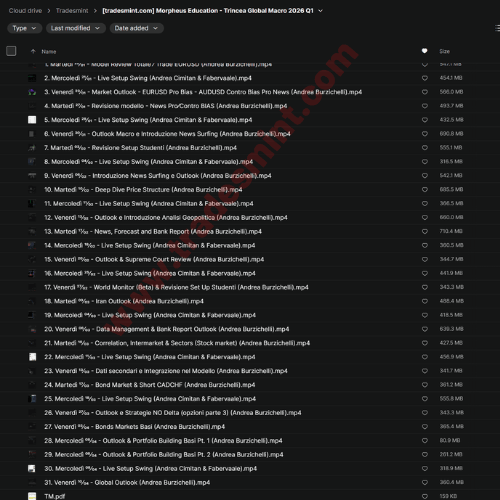Click heart for '10. Martedì Deep Dive Price Structure'
The image size is (500, 500).
pyautogui.click(x=425, y=190)
